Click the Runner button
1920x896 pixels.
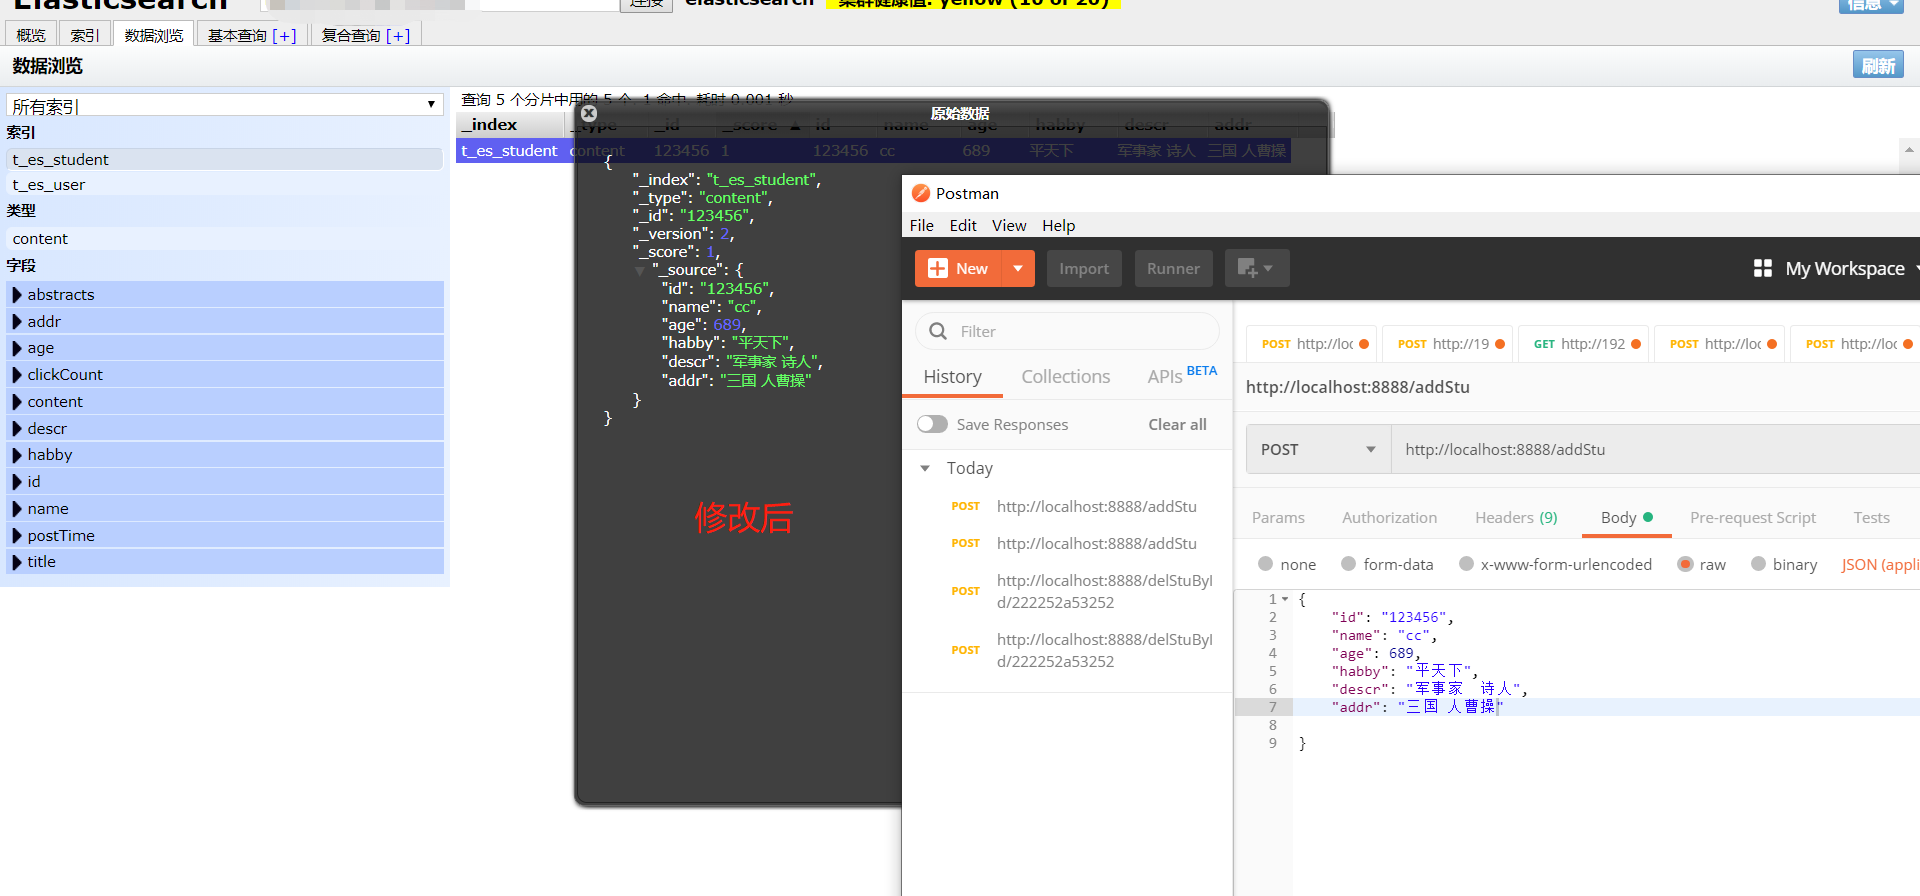click(1173, 268)
